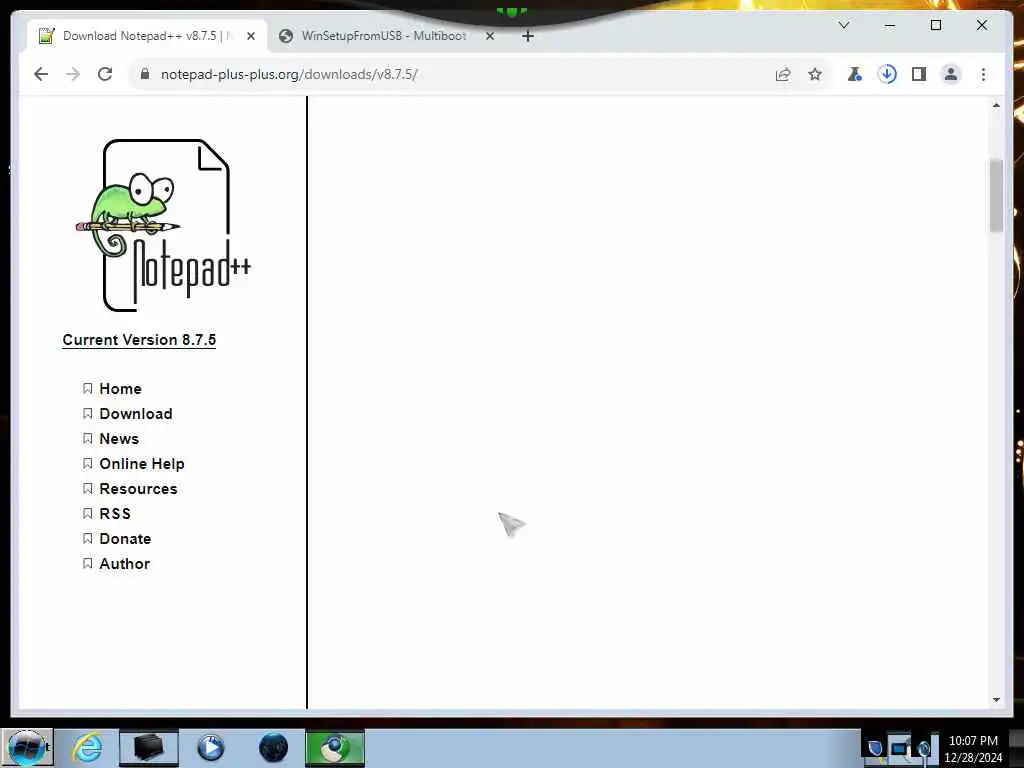Open the profile avatar menu
This screenshot has width=1024, height=768.
click(x=951, y=74)
